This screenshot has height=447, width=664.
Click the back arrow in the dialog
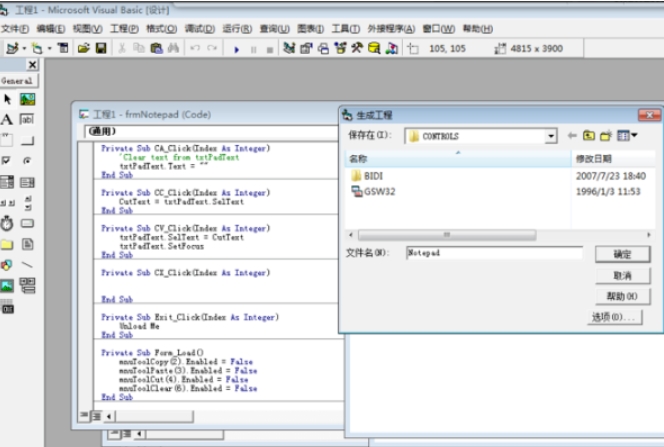pyautogui.click(x=572, y=135)
